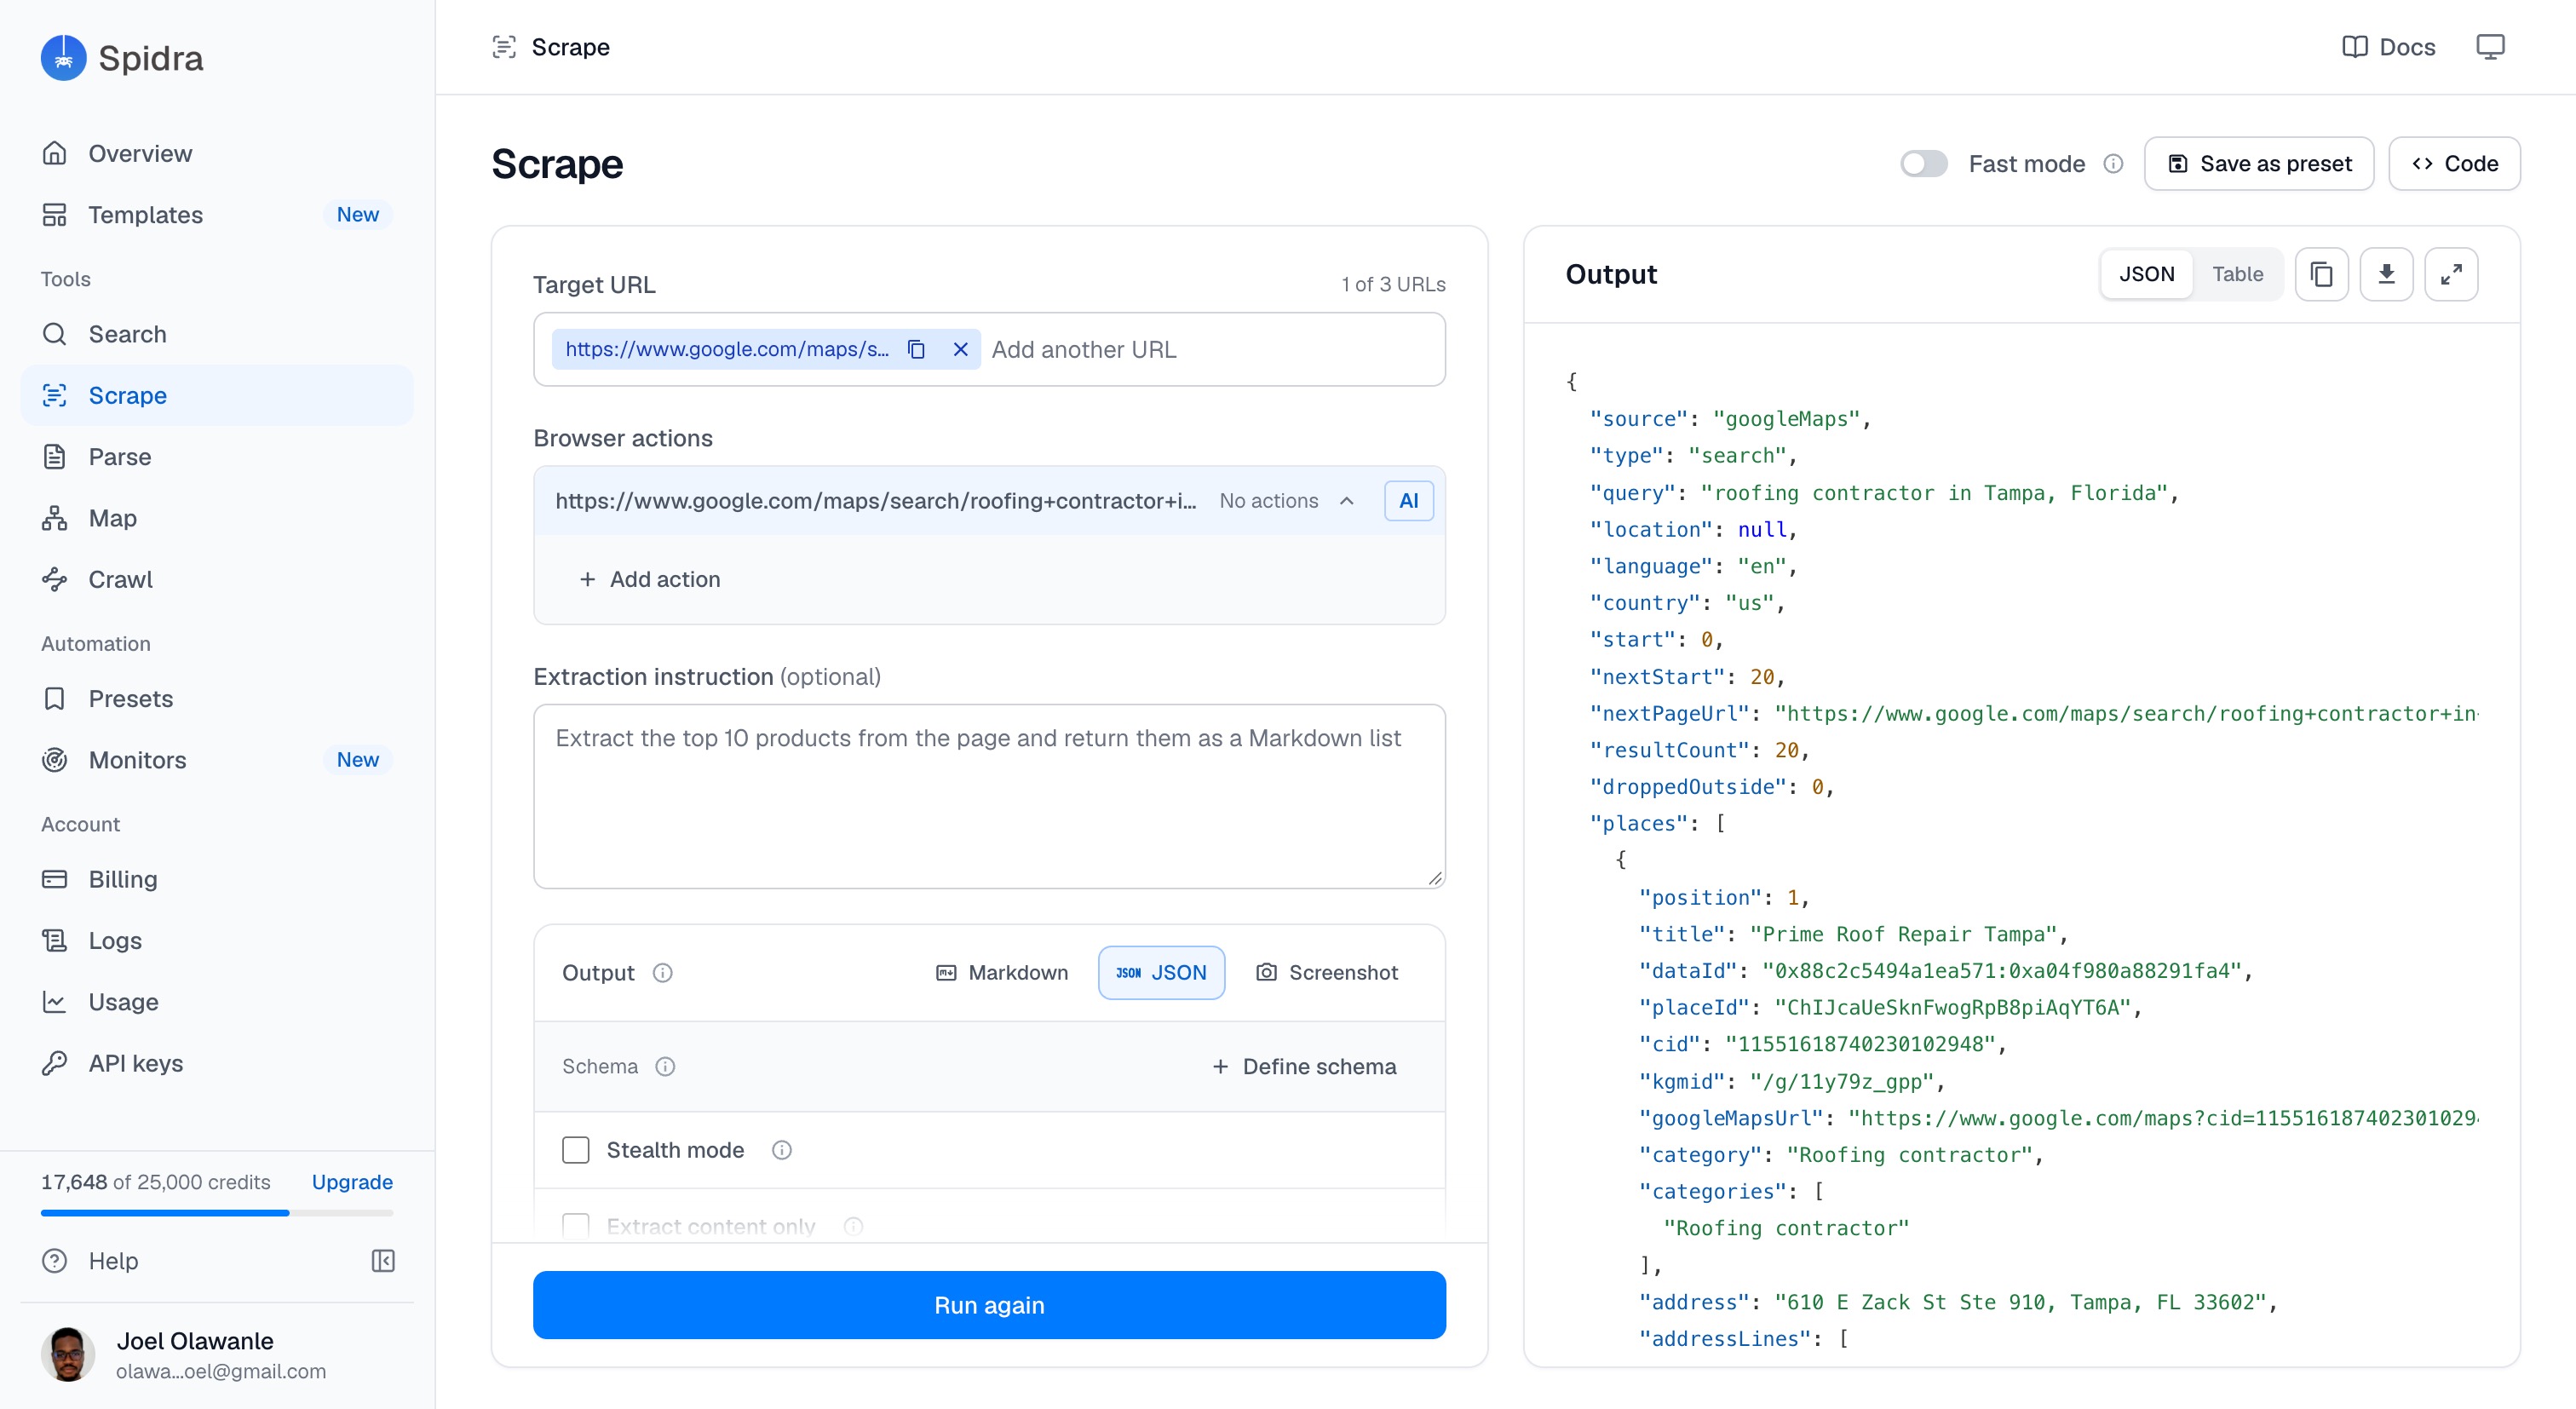Copy the output JSON to clipboard
The image size is (2576, 1409).
tap(2321, 274)
